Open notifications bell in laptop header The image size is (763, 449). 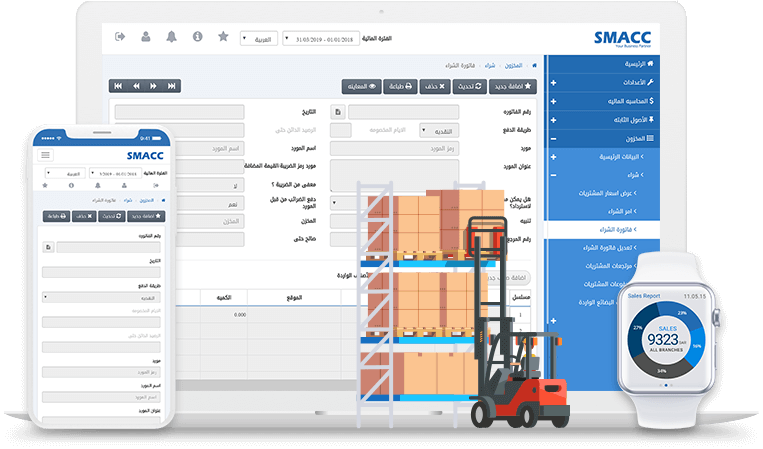point(172,37)
